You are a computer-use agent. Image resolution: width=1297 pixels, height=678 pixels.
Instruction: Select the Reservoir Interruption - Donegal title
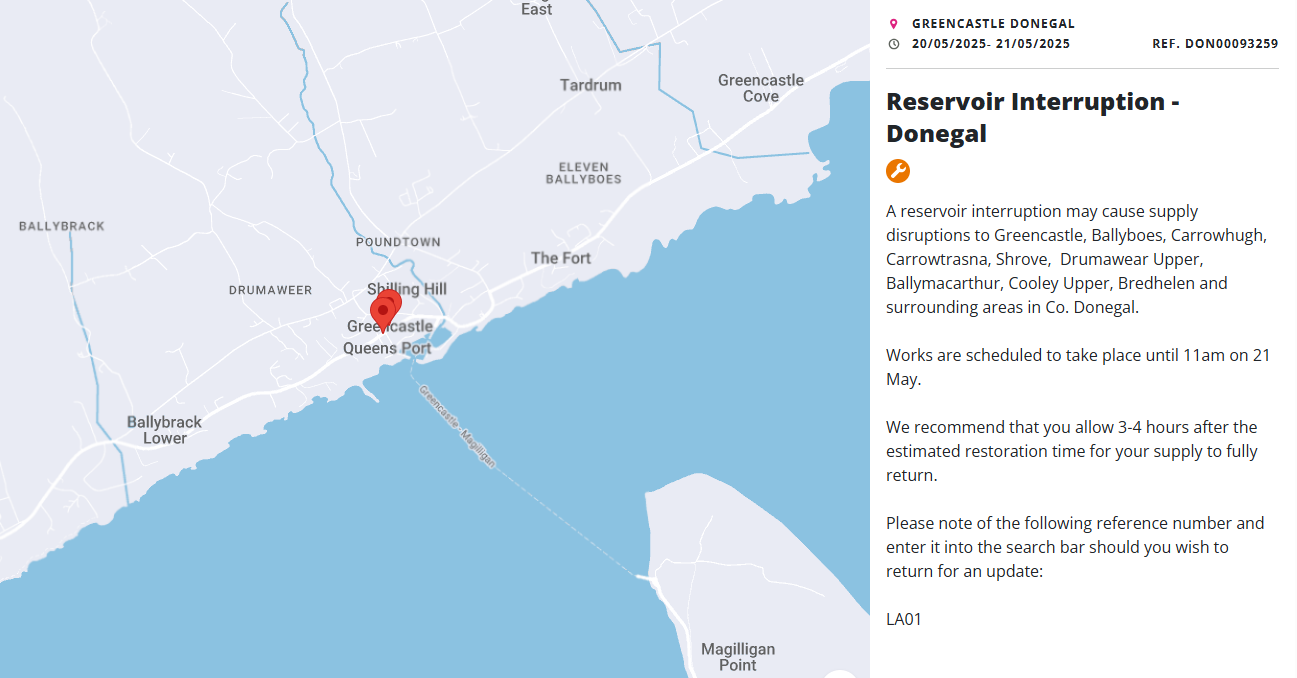click(1033, 117)
